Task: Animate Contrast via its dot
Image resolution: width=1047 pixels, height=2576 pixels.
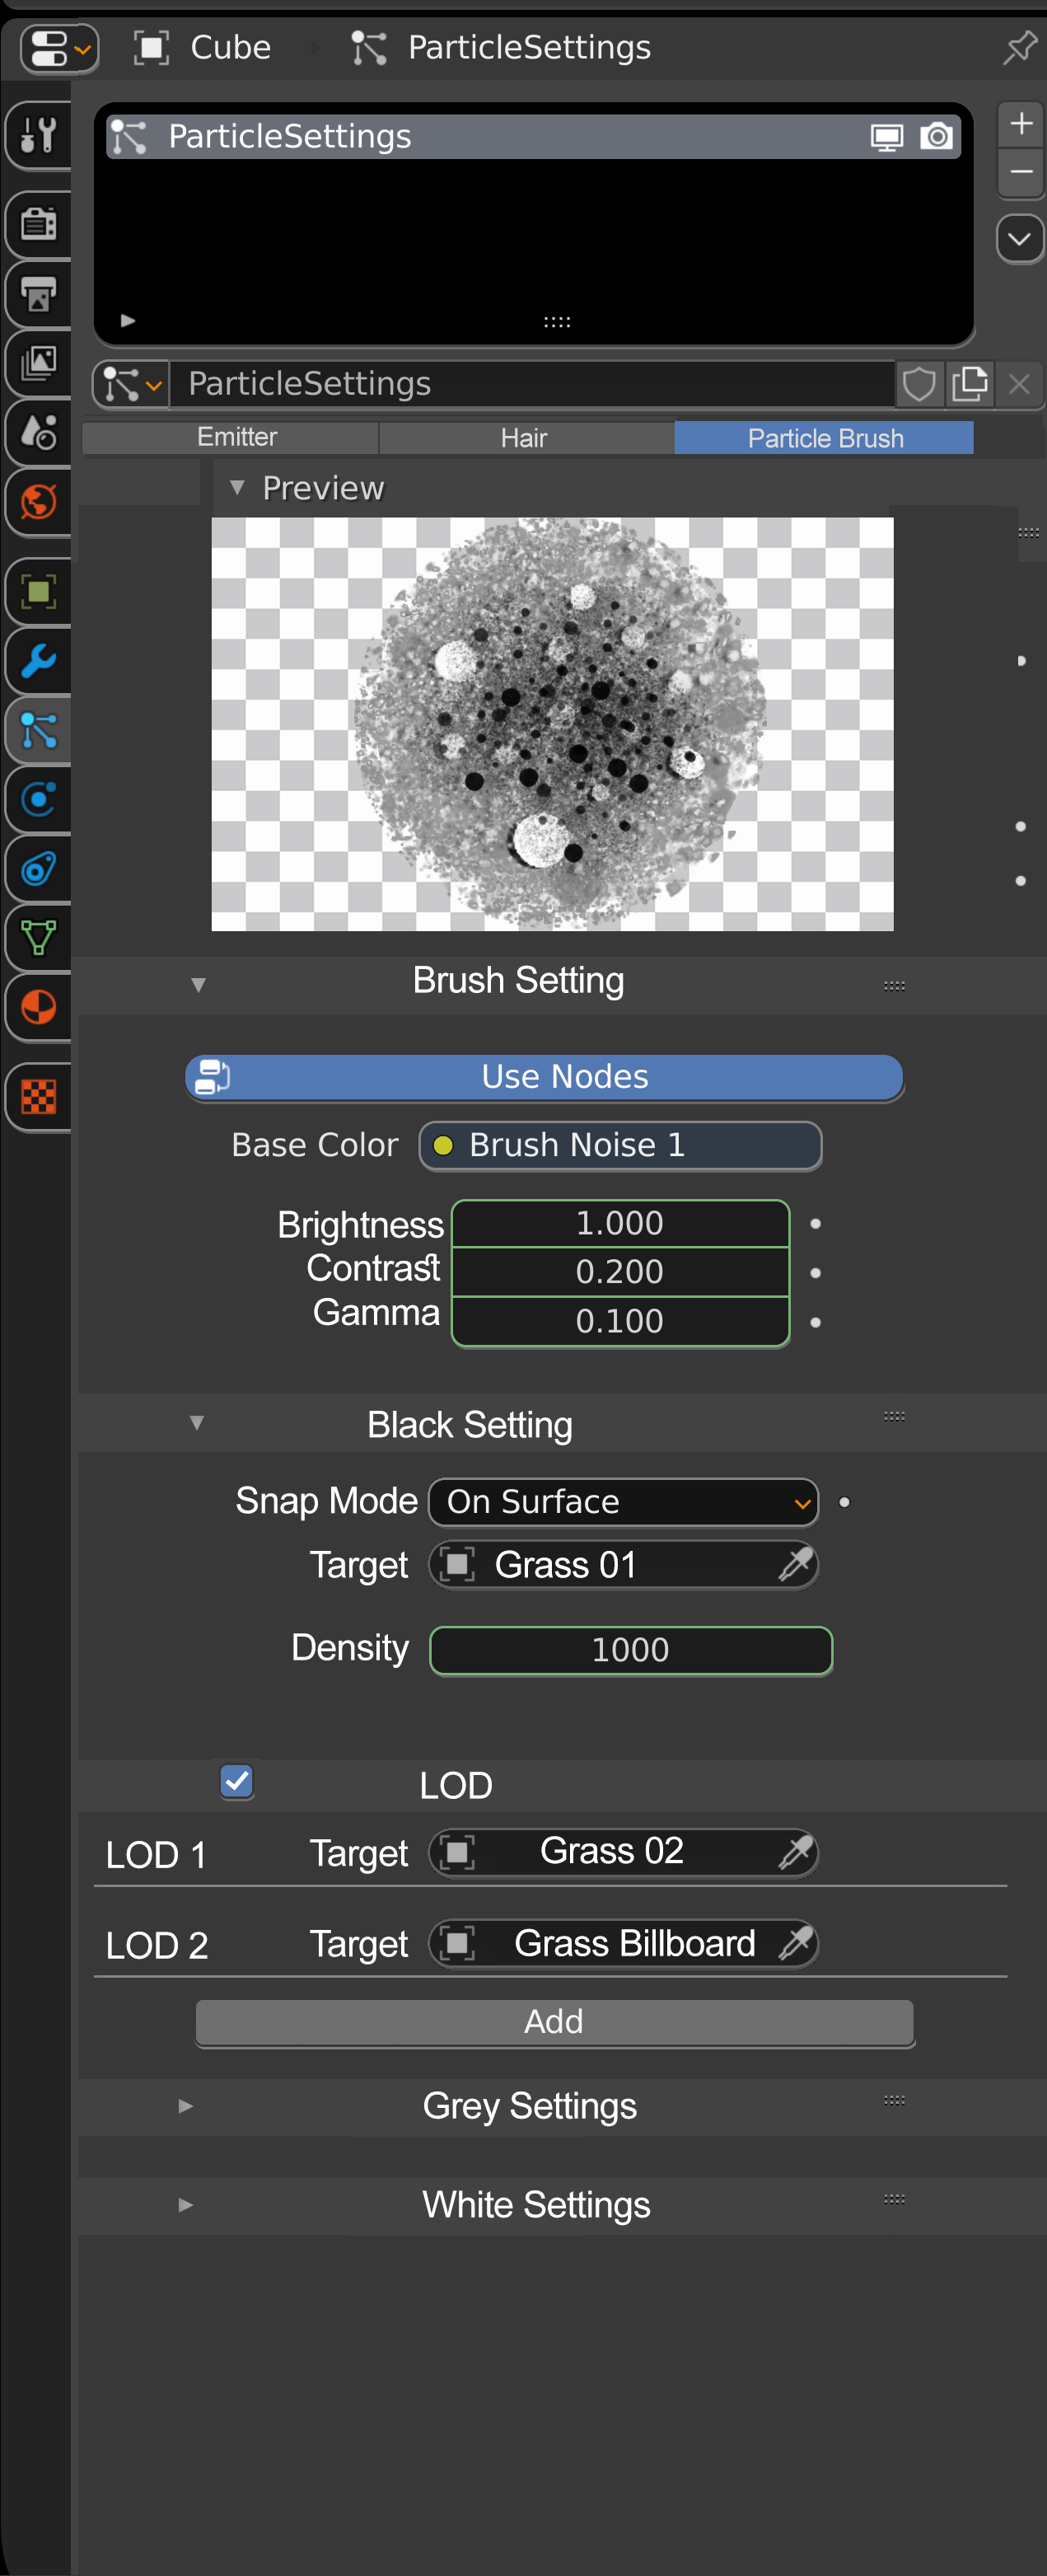Action: pos(816,1273)
